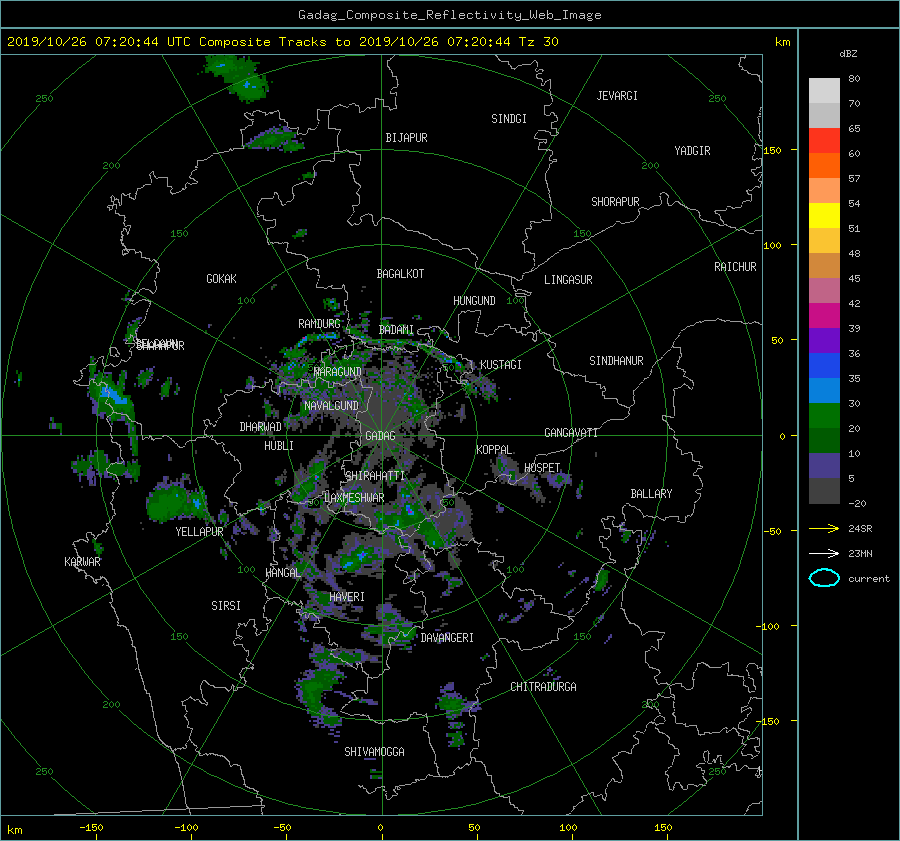Click the HUBLI city label
Viewport: 900px width, 841px height.
point(279,446)
